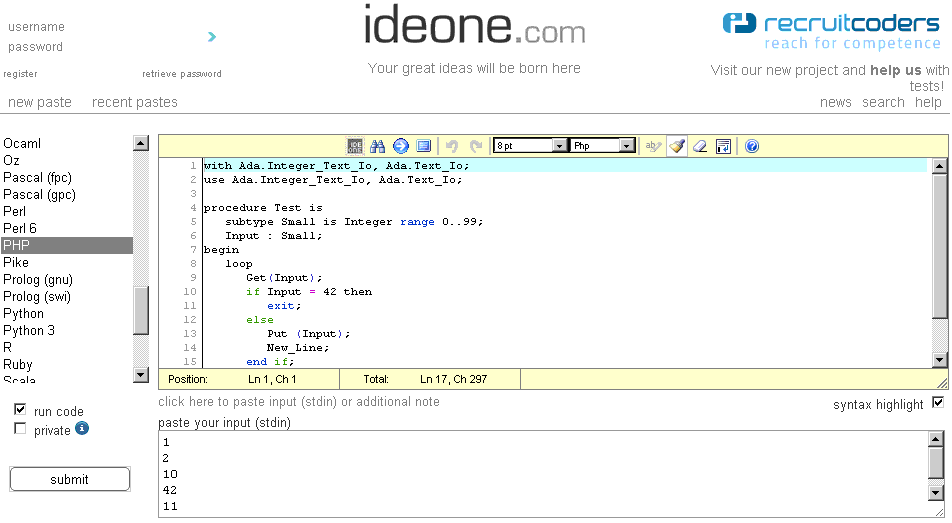
Task: Select Perl in the language list
Action: tap(67, 211)
